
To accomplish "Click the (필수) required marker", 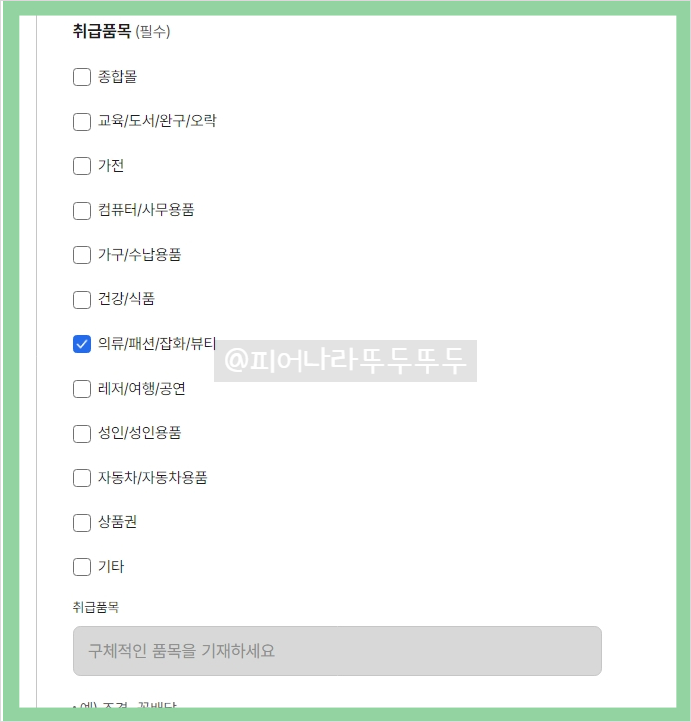I will (x=153, y=32).
